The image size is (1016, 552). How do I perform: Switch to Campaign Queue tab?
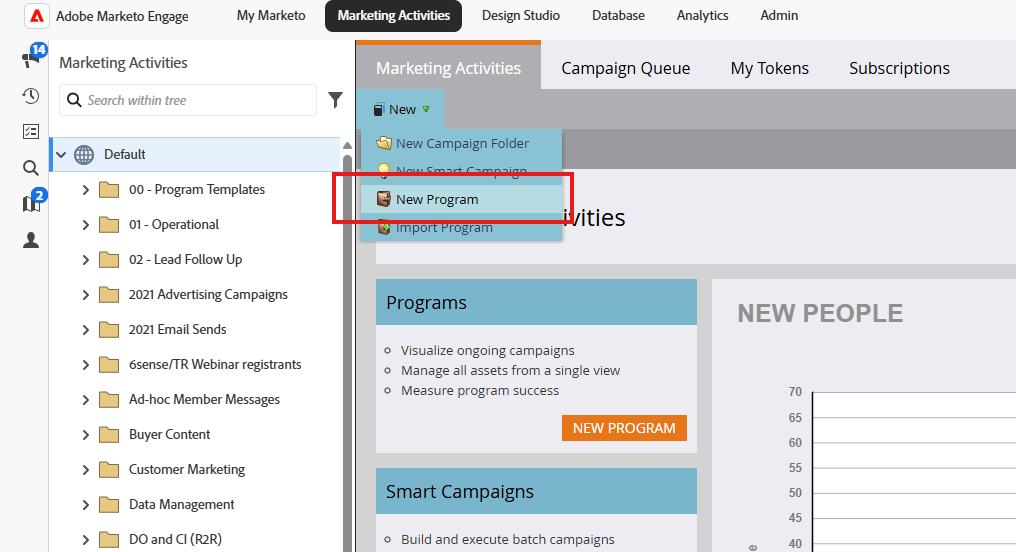[625, 68]
